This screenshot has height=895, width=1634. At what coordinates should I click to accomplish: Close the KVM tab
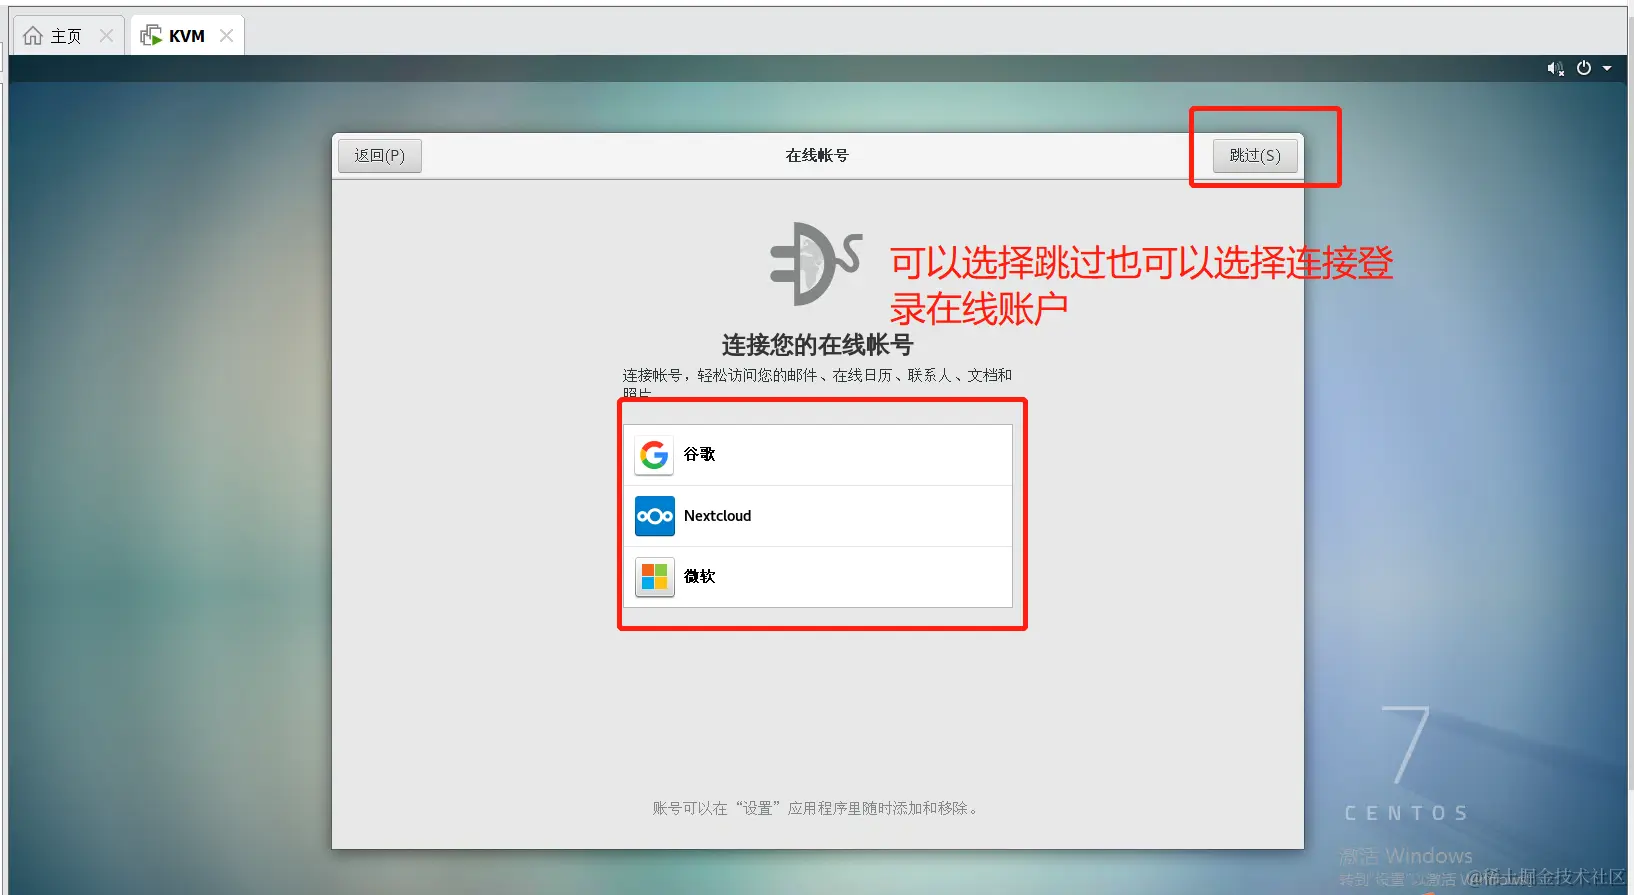pyautogui.click(x=226, y=35)
